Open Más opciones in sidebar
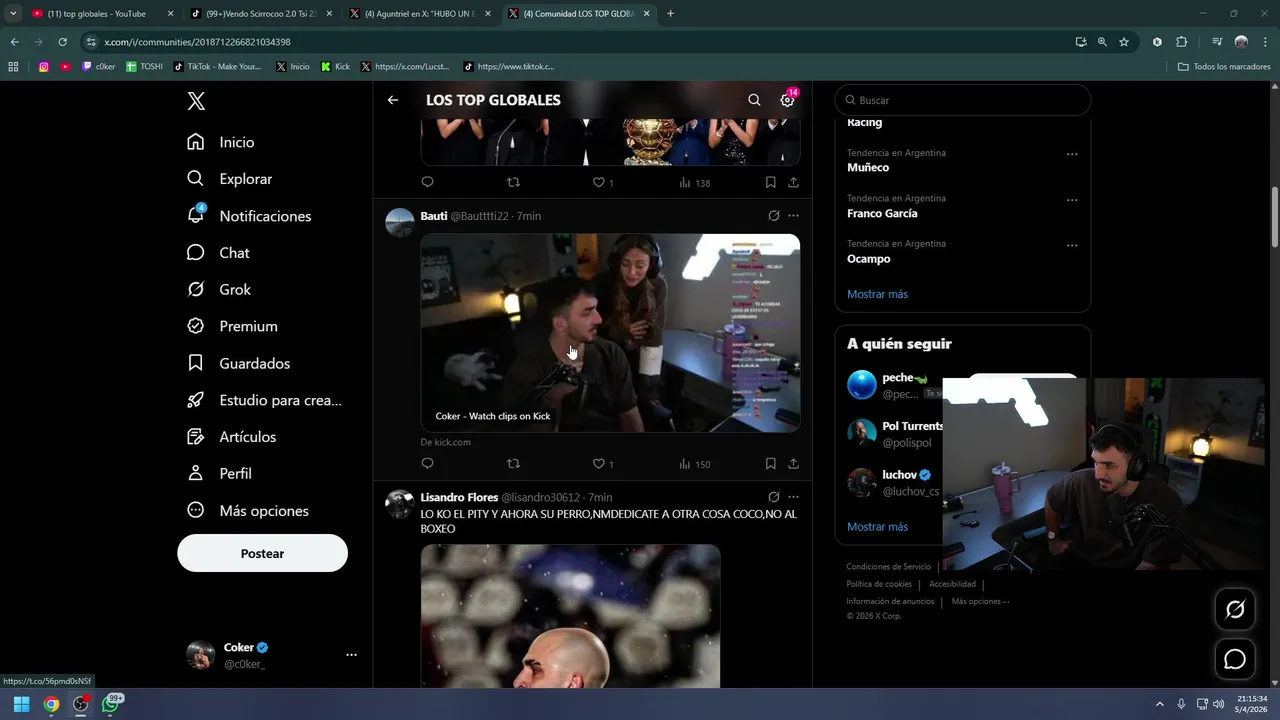 point(248,511)
